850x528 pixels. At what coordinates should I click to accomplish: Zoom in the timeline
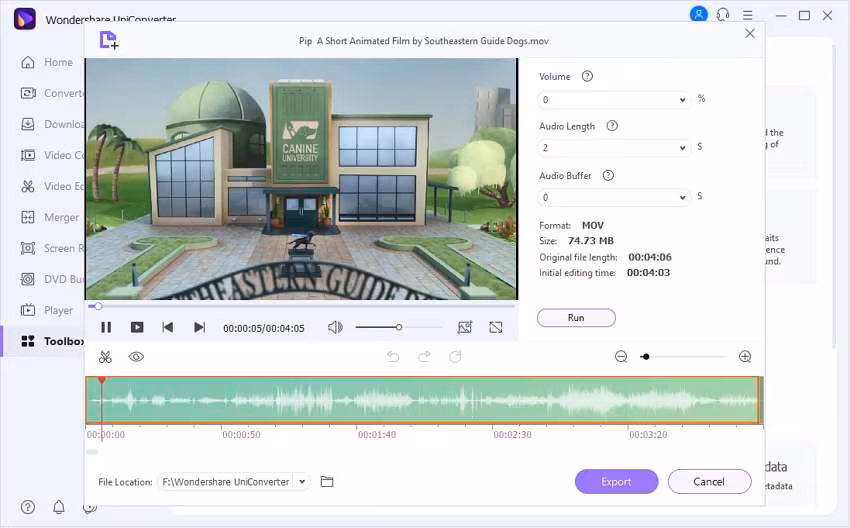pos(745,357)
